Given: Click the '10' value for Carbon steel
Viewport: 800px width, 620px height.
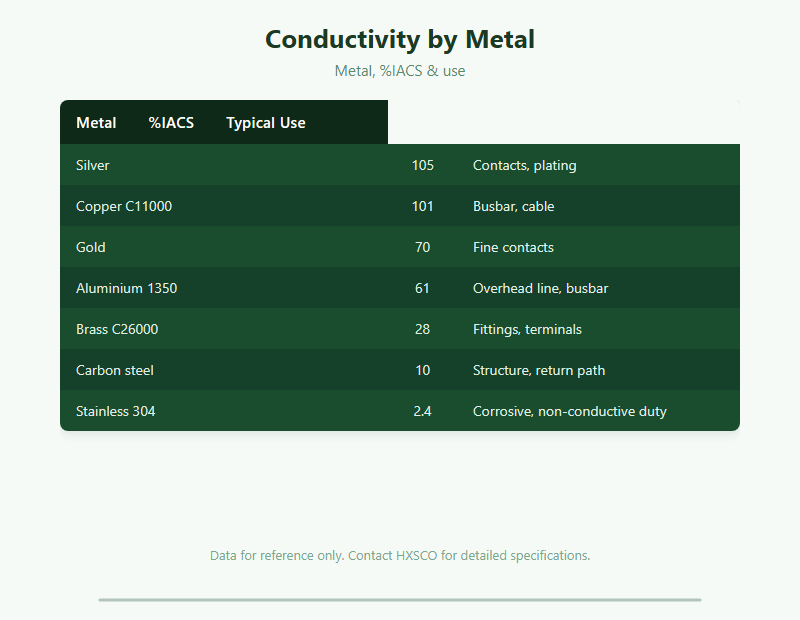Looking at the screenshot, I should pos(422,370).
